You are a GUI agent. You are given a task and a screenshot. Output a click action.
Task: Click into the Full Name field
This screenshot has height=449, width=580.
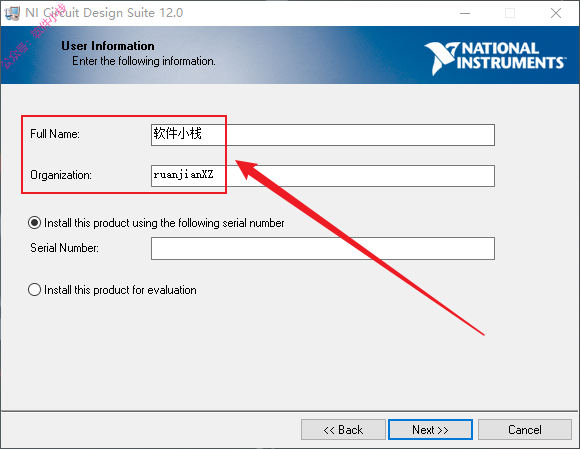323,135
